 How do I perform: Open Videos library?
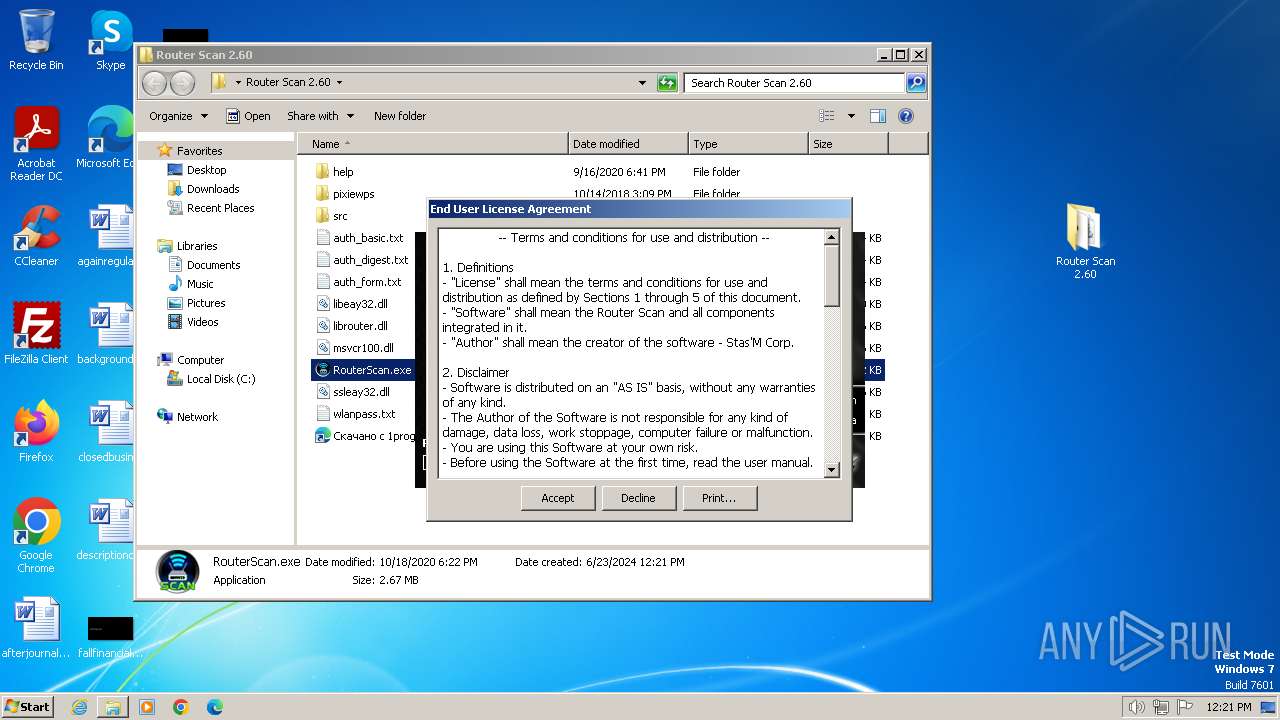pyautogui.click(x=202, y=322)
